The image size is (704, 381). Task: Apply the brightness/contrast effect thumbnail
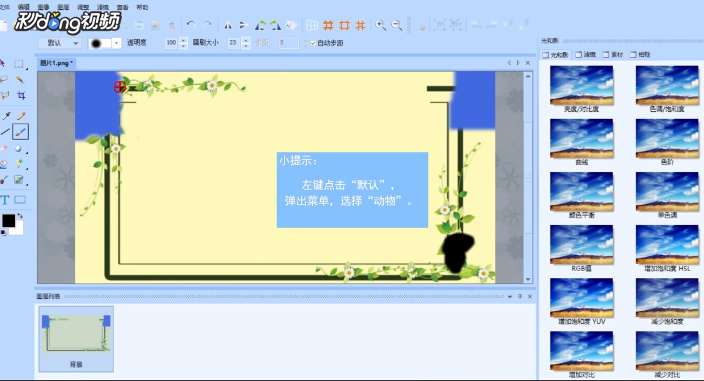point(581,85)
